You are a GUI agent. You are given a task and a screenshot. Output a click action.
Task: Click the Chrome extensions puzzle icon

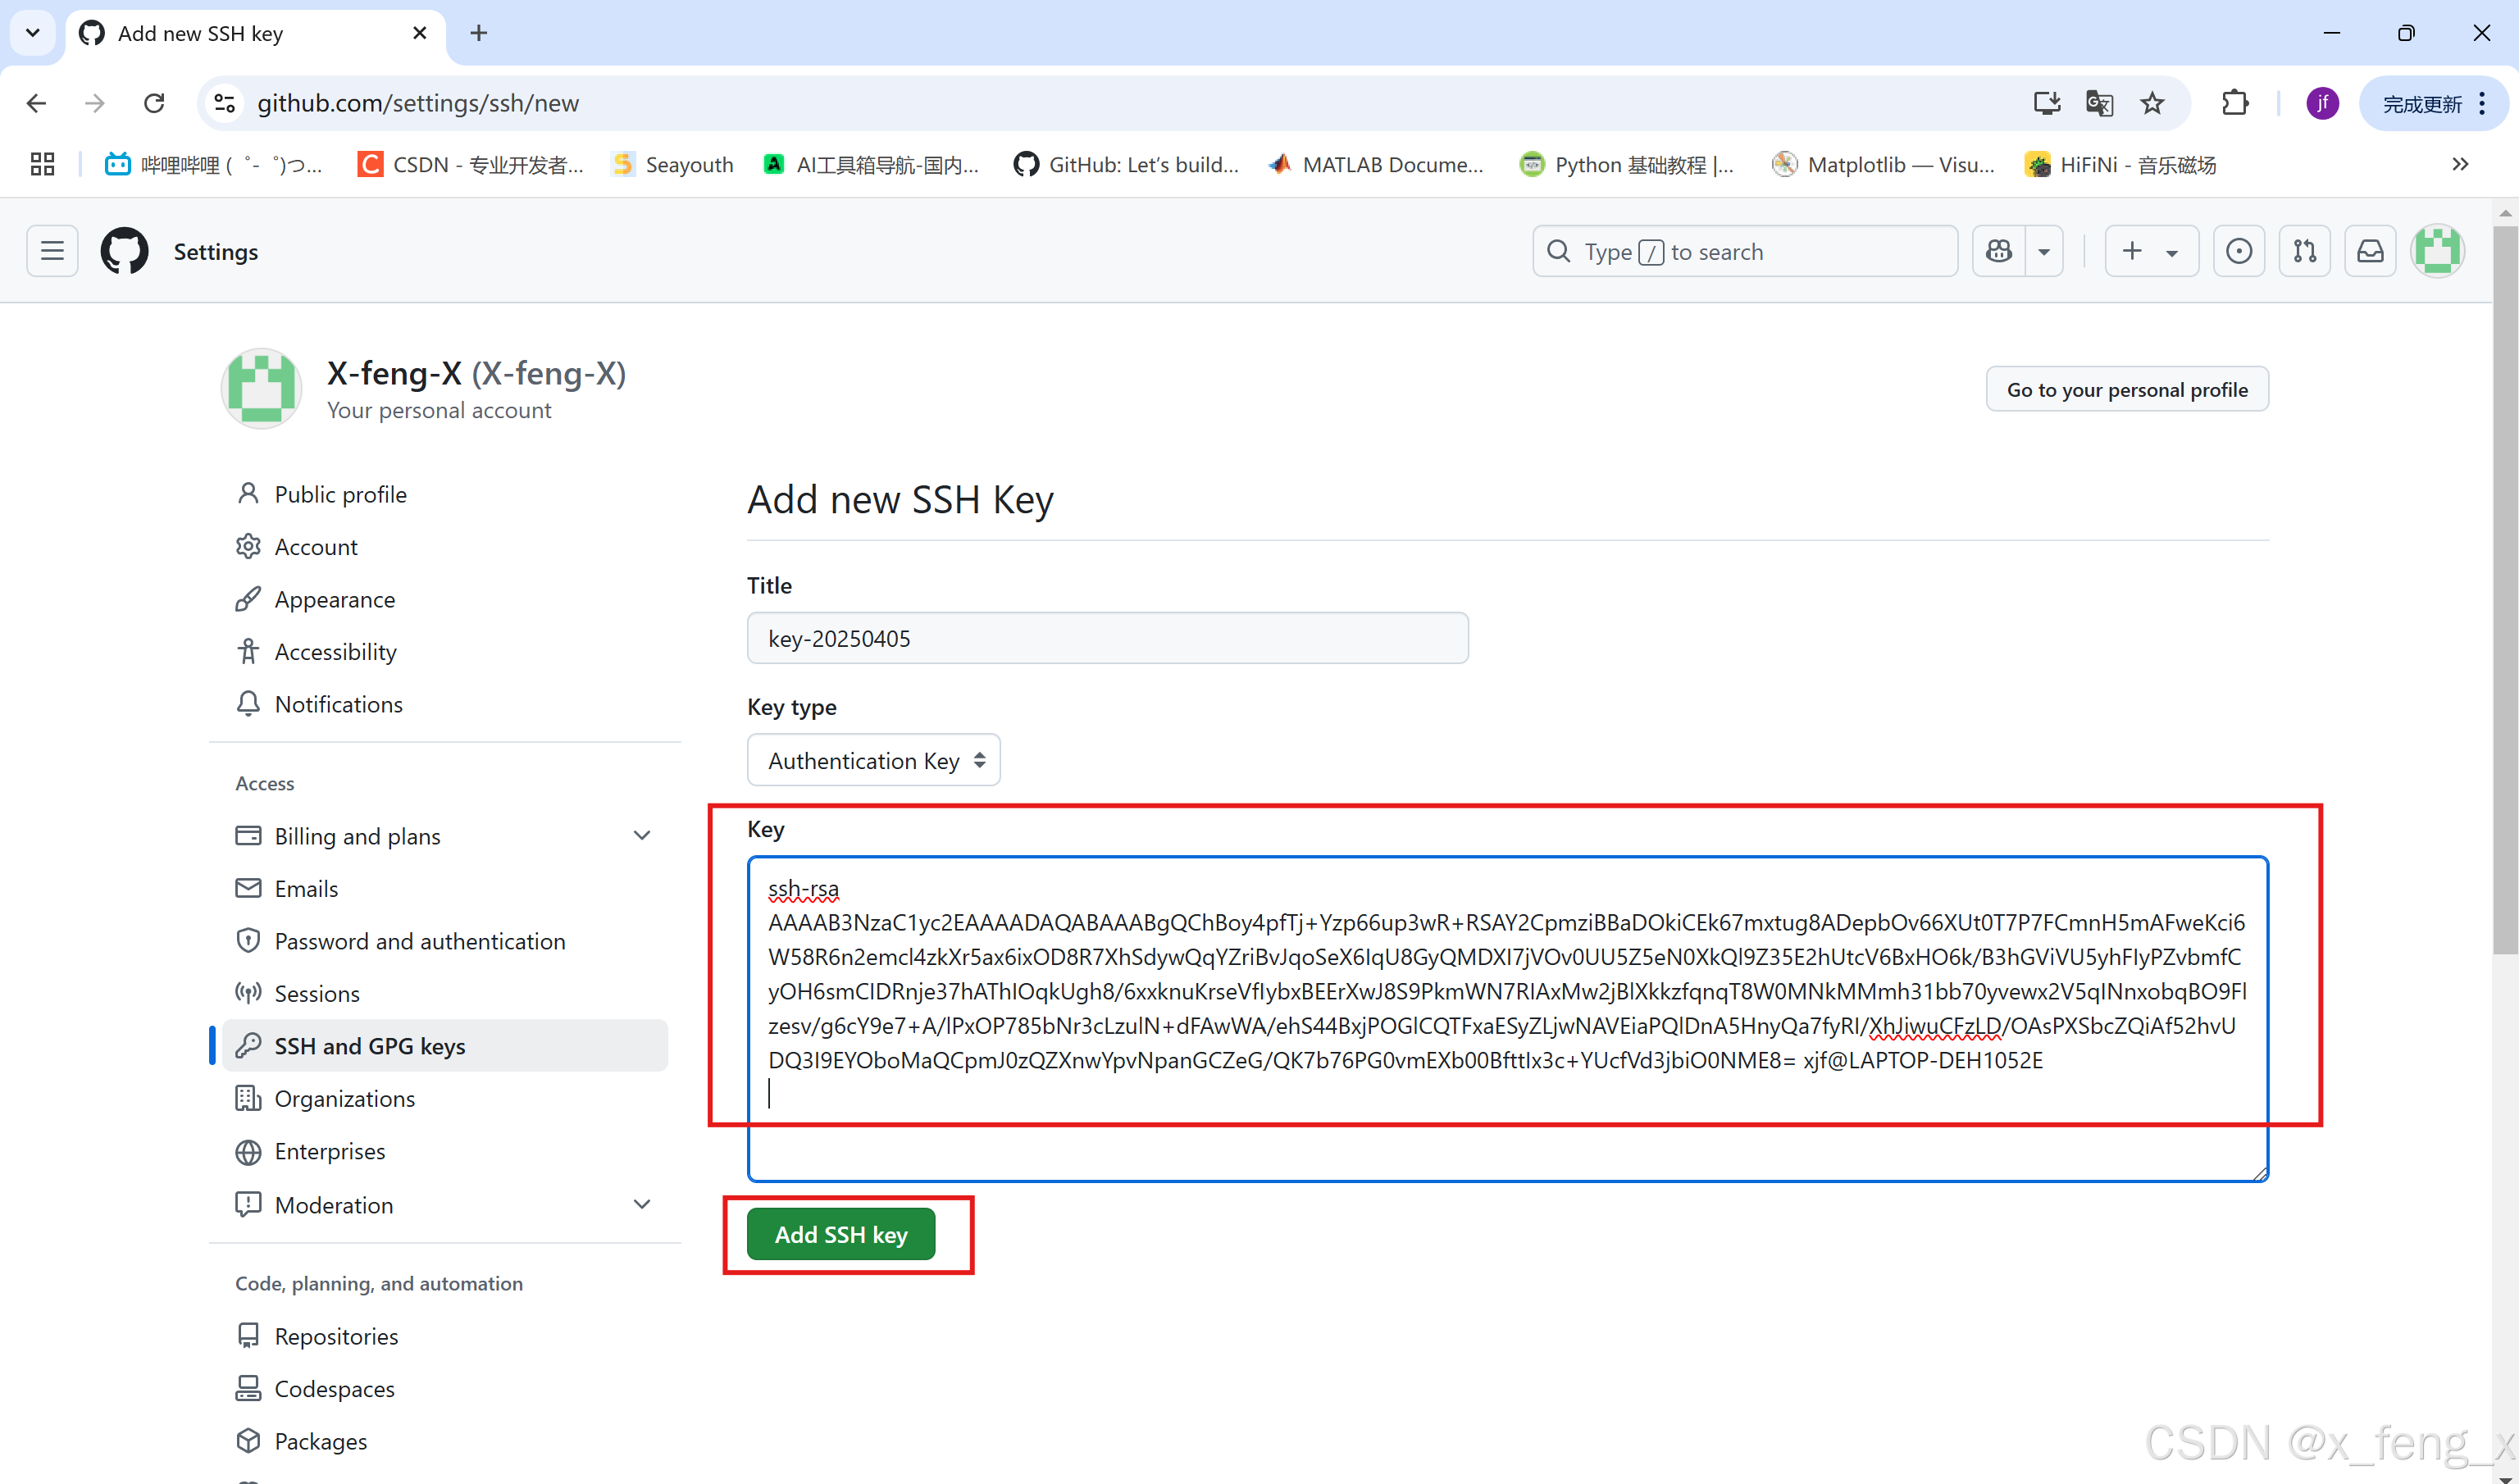(2234, 103)
